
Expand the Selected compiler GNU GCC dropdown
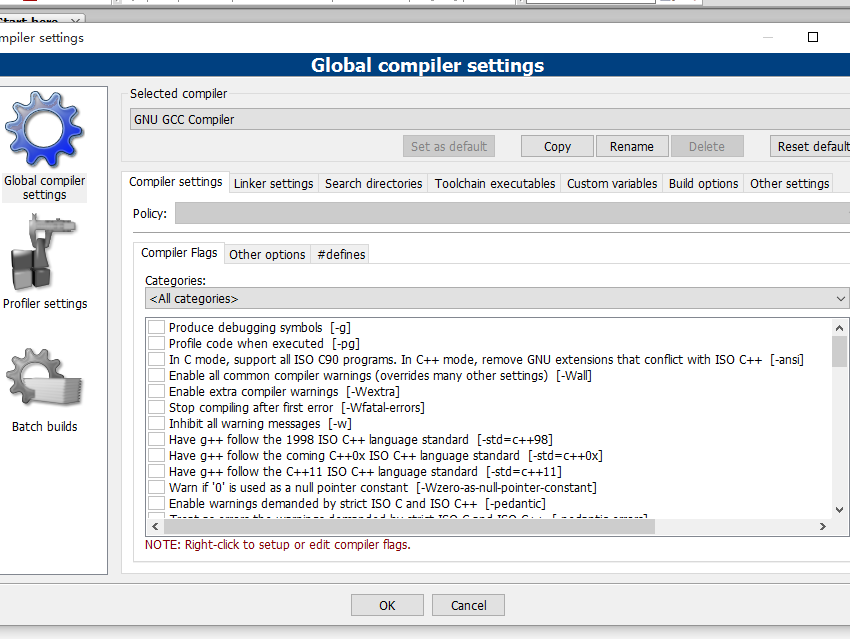pyautogui.click(x=490, y=119)
